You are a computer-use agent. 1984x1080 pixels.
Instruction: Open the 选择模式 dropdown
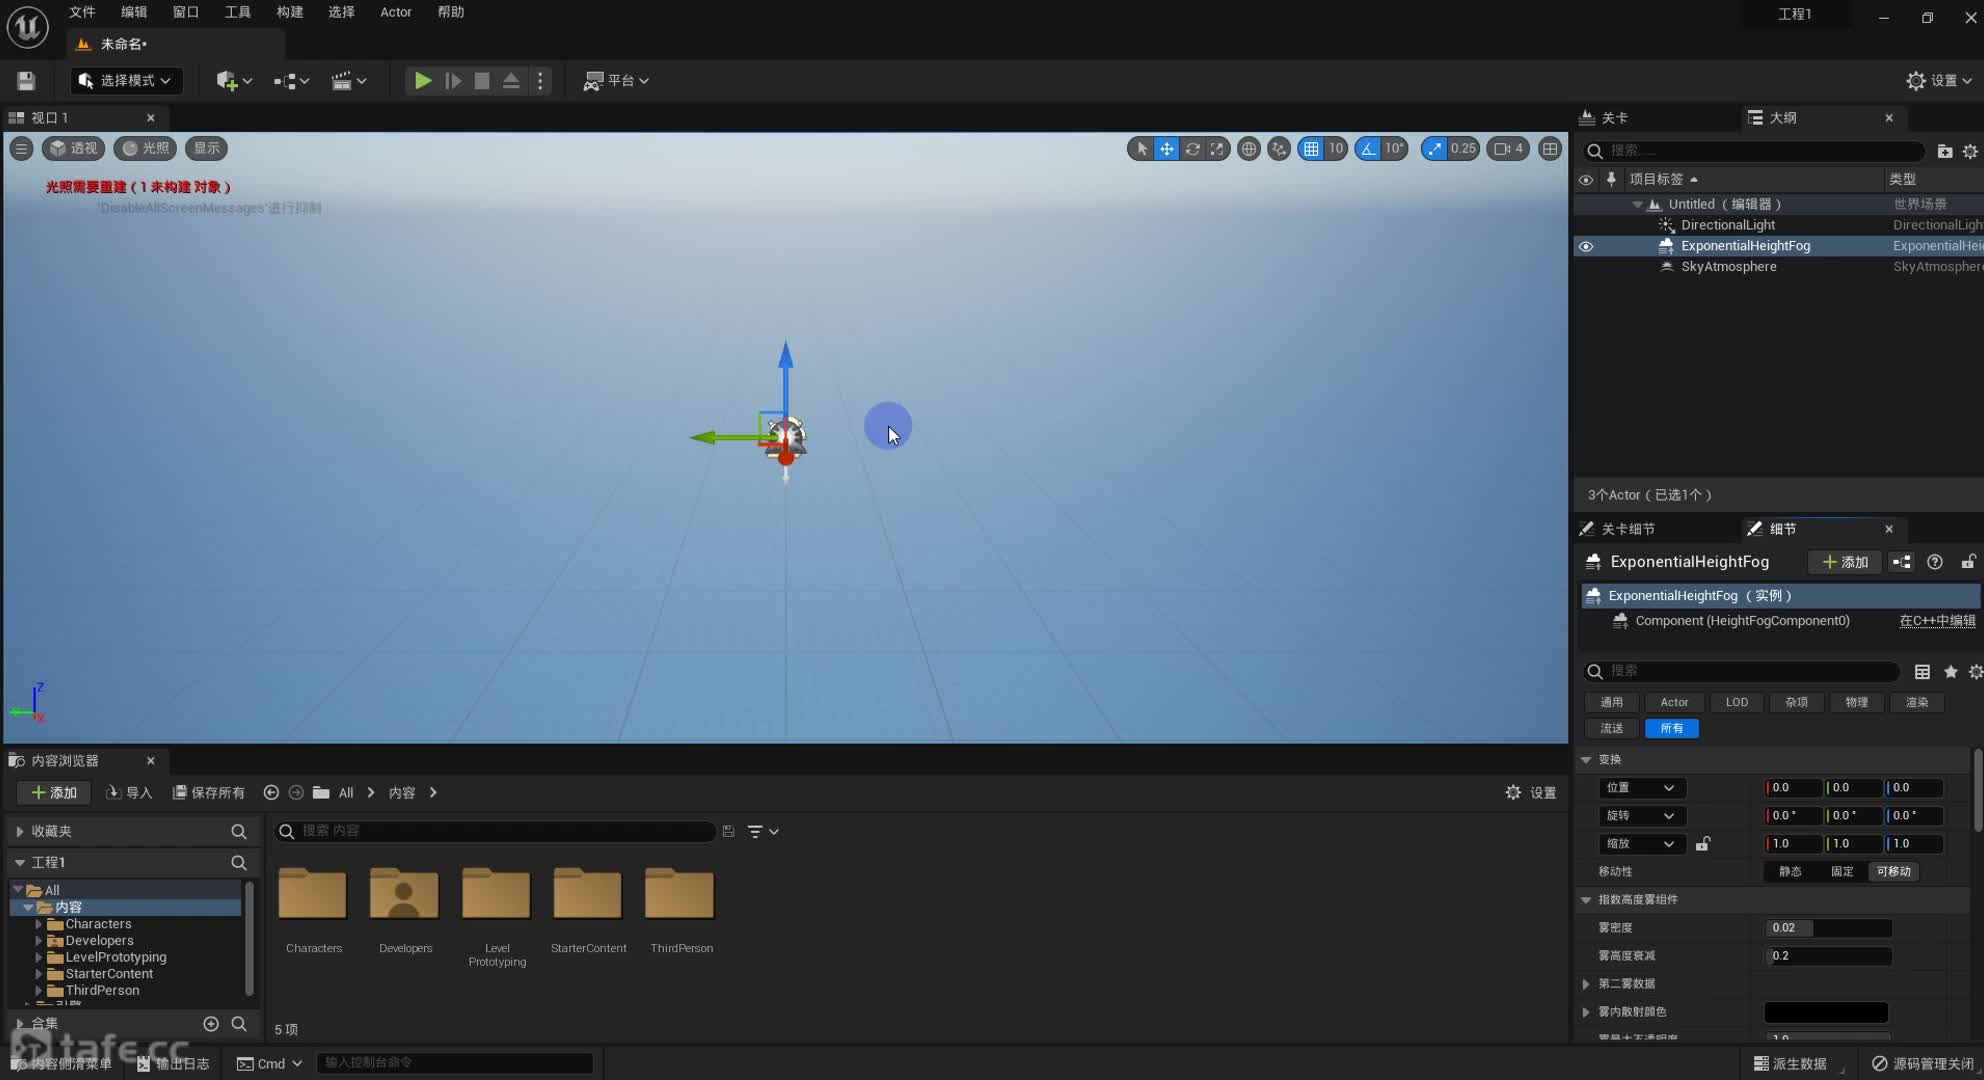125,81
